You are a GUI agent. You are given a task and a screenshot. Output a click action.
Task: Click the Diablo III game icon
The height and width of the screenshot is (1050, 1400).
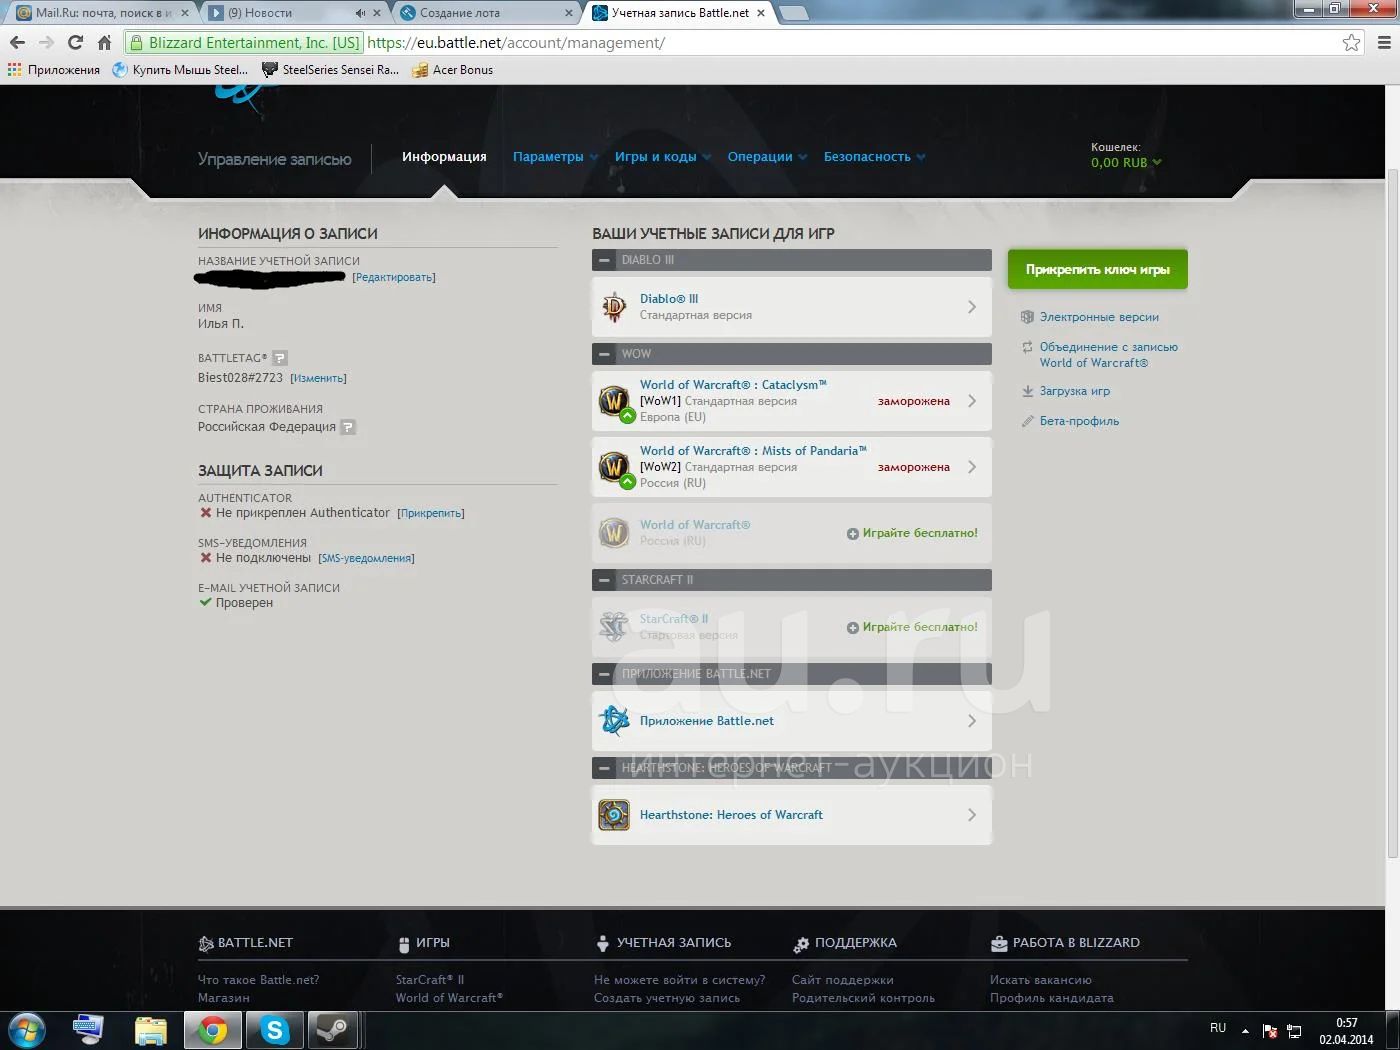pyautogui.click(x=614, y=307)
